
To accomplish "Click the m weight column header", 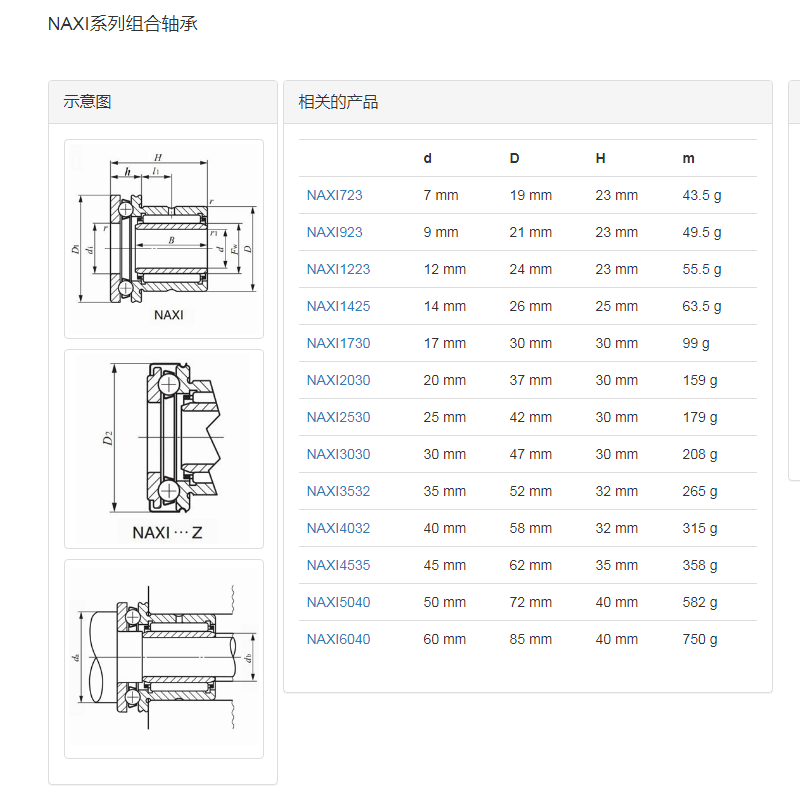I will coord(688,158).
